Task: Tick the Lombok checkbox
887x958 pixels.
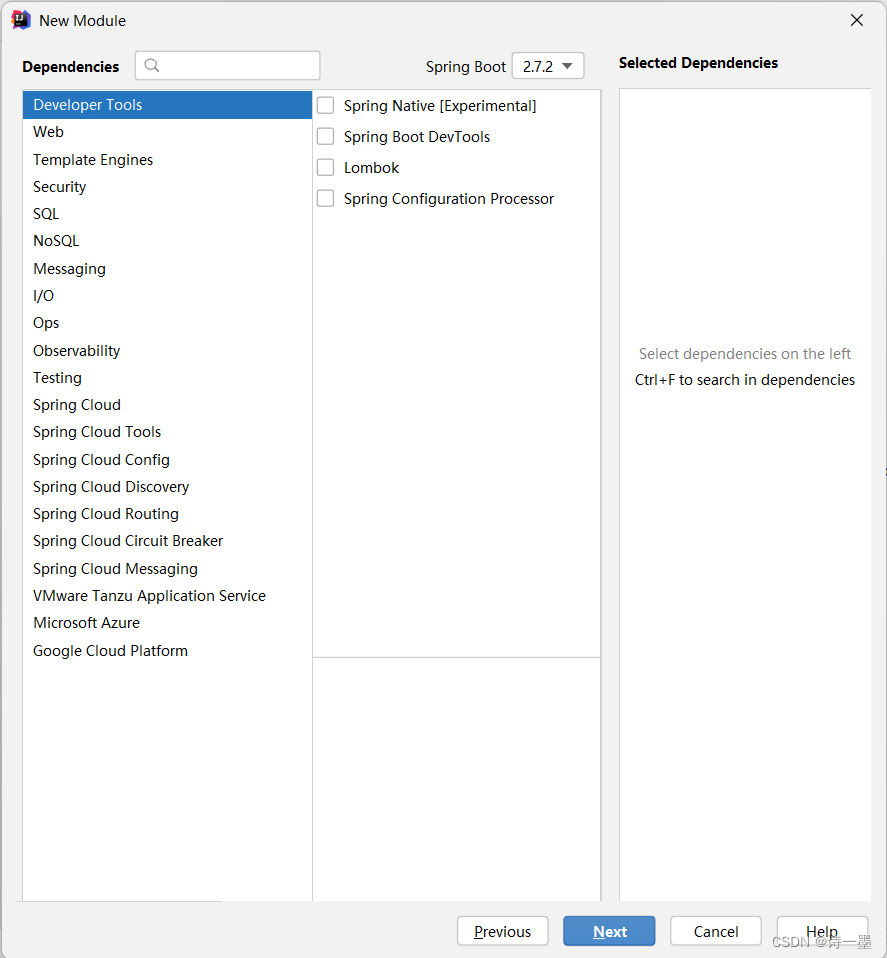Action: tap(326, 167)
